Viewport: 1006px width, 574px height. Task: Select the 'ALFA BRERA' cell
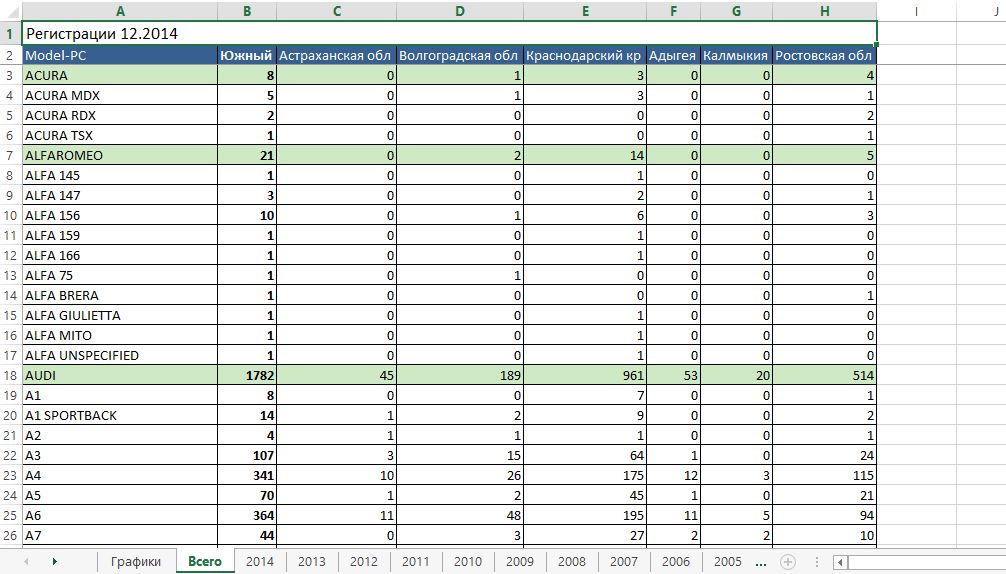pyautogui.click(x=120, y=295)
